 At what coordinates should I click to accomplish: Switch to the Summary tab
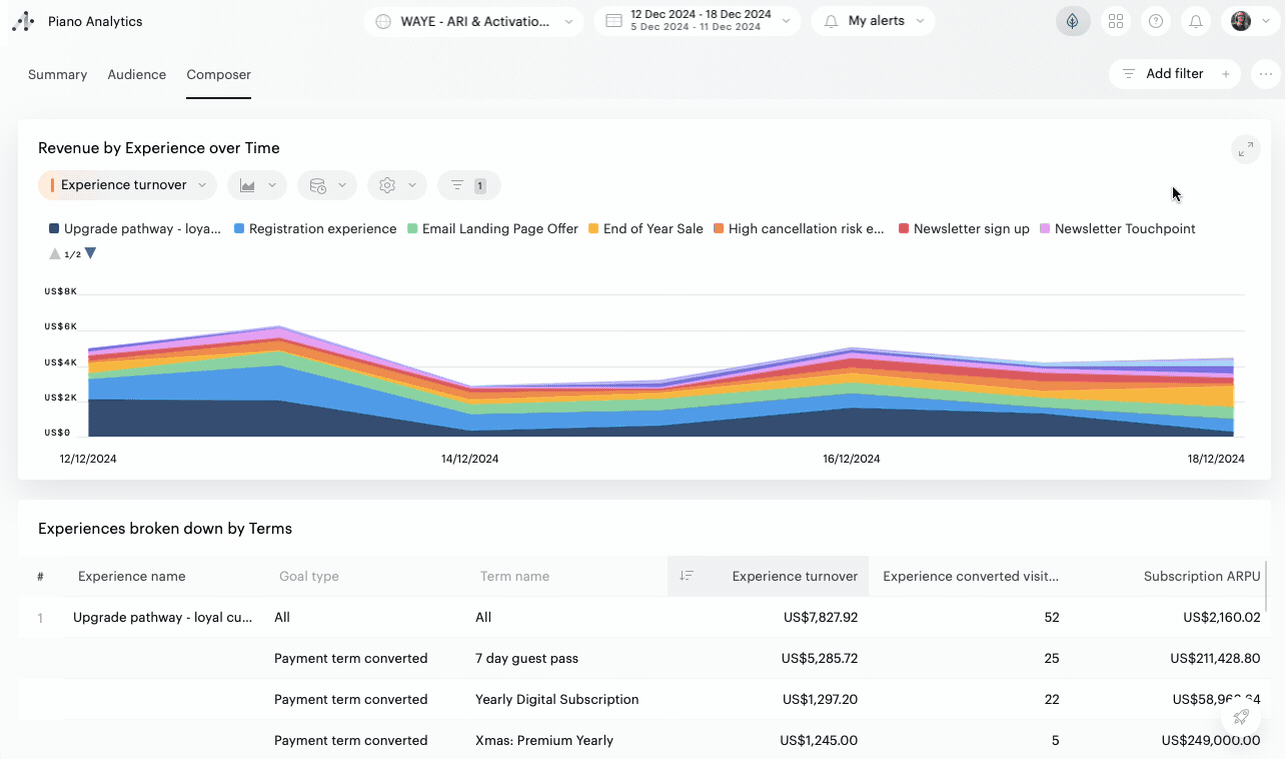[x=57, y=75]
